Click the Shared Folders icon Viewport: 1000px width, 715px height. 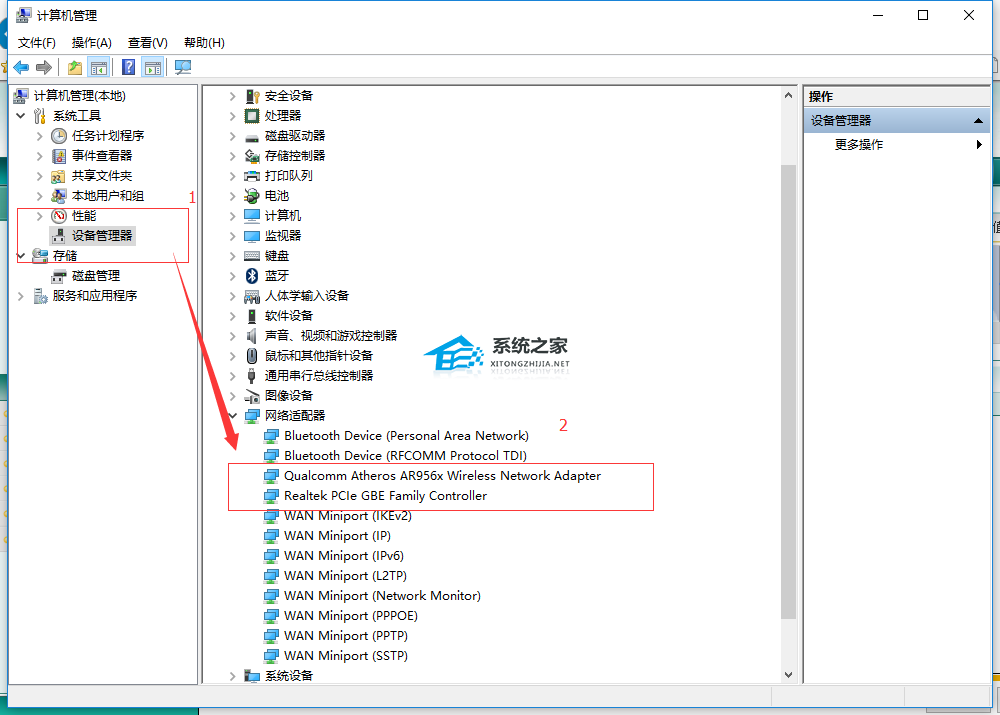click(59, 176)
